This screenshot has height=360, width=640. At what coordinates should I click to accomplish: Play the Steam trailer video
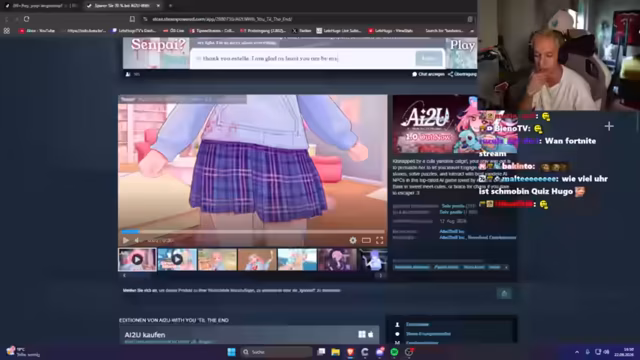(x=126, y=240)
